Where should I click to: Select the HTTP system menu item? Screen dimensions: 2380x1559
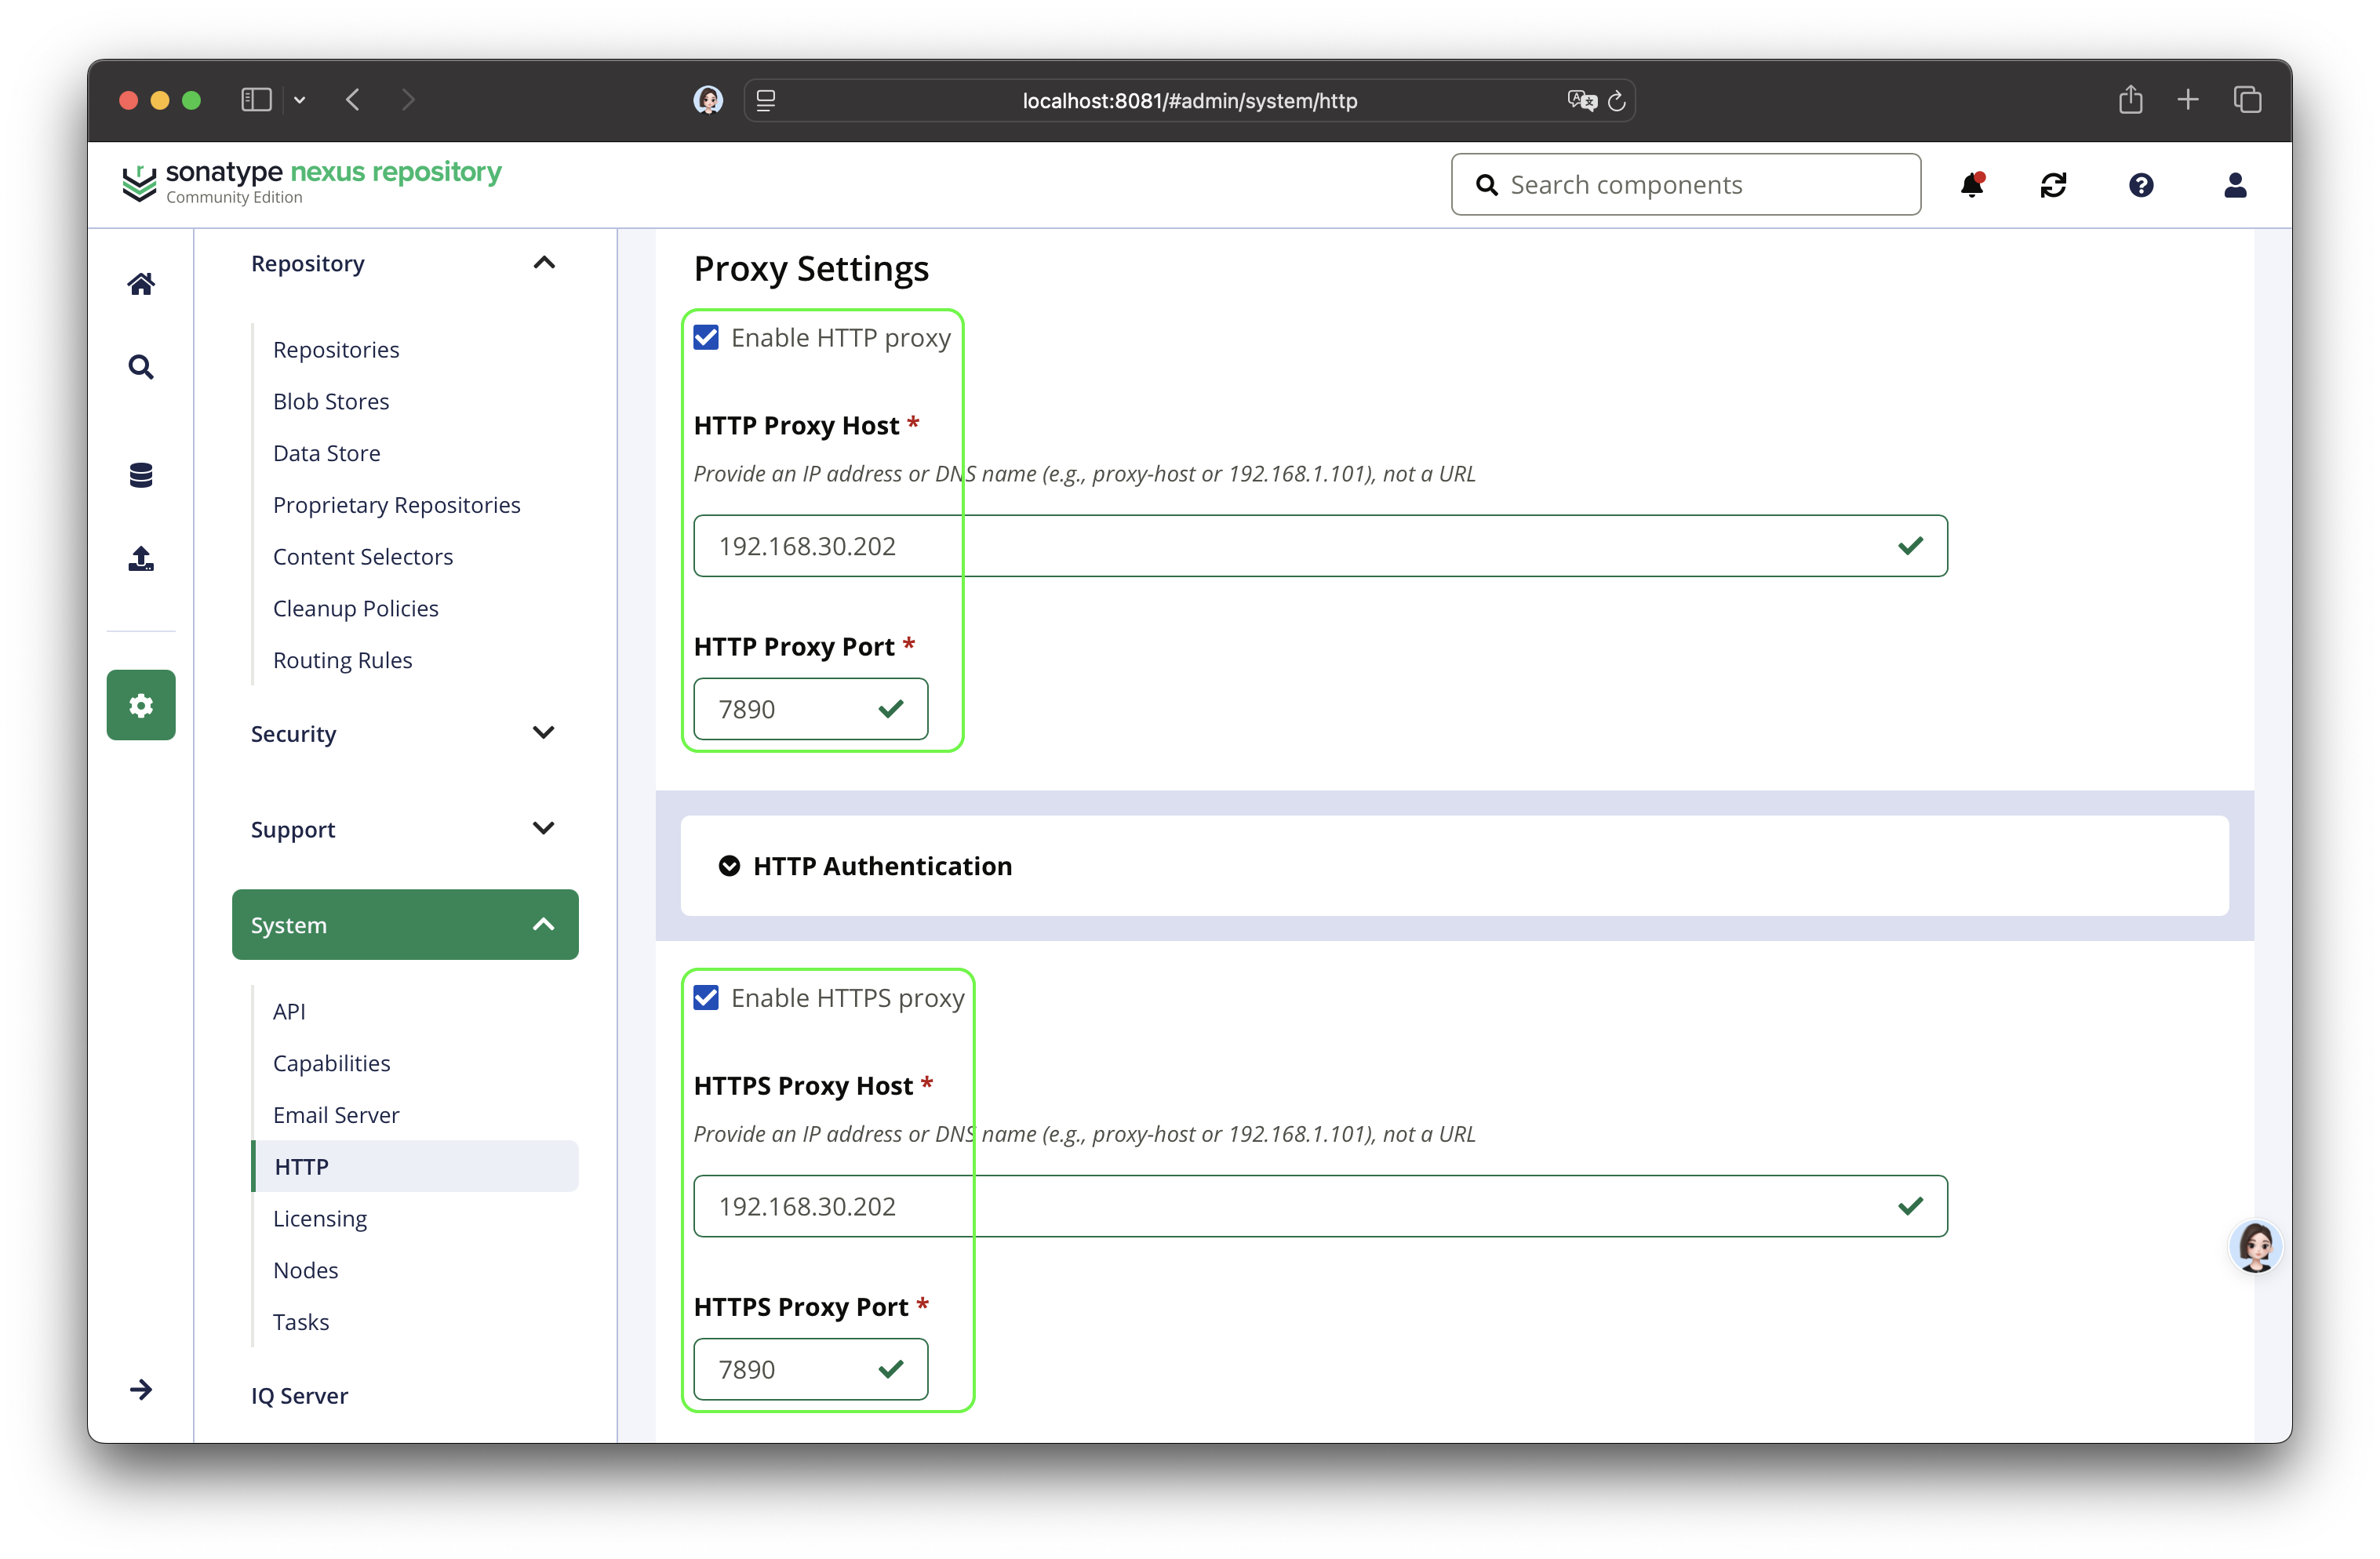click(415, 1167)
